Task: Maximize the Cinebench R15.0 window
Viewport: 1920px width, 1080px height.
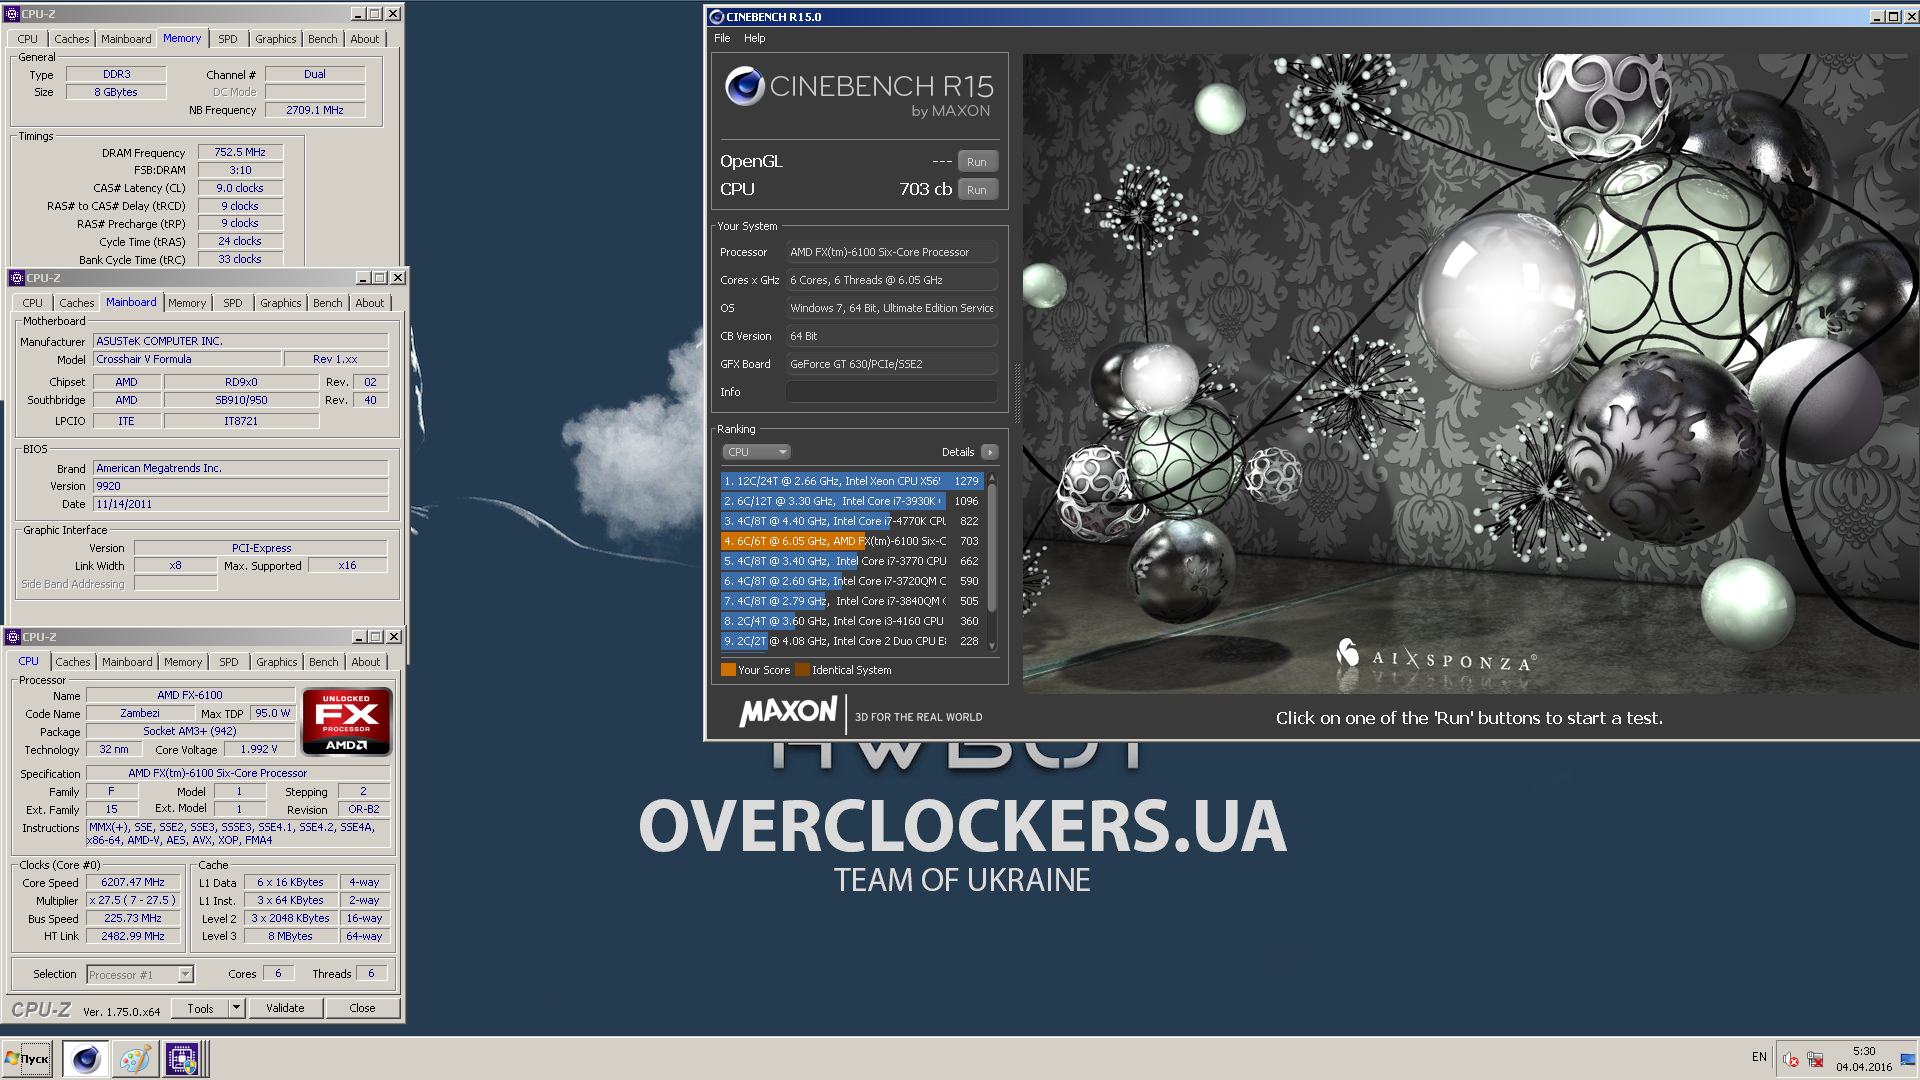Action: tap(1893, 17)
